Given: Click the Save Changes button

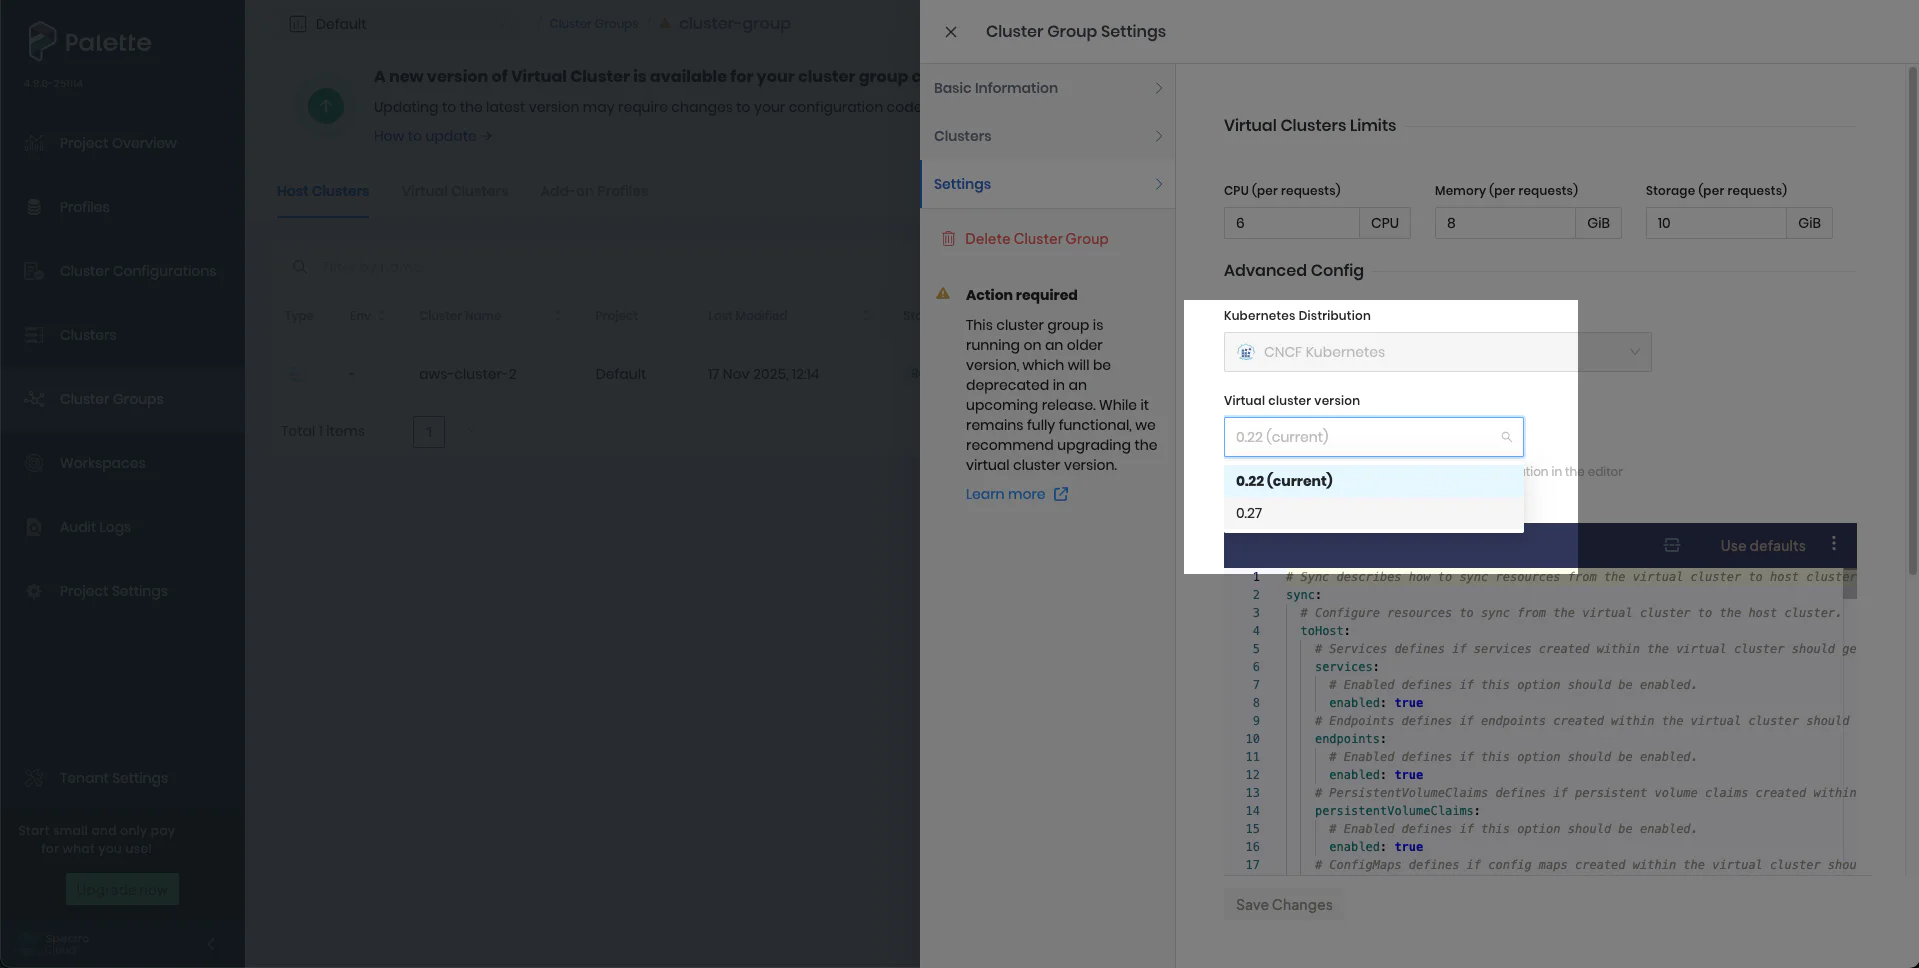Looking at the screenshot, I should (x=1283, y=904).
